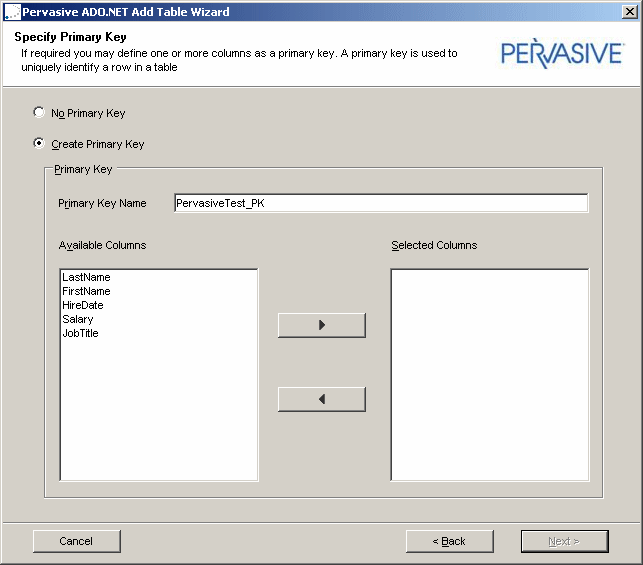Select LastName in Available Columns
643x565 pixels.
86,277
